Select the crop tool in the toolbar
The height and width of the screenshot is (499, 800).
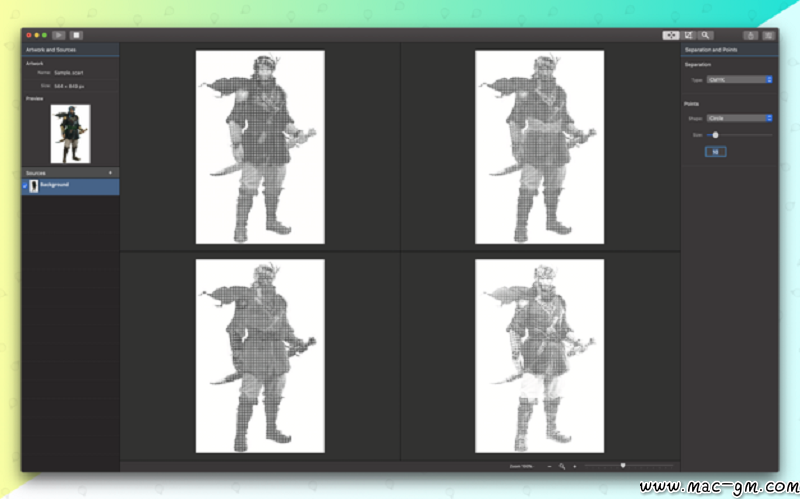688,35
